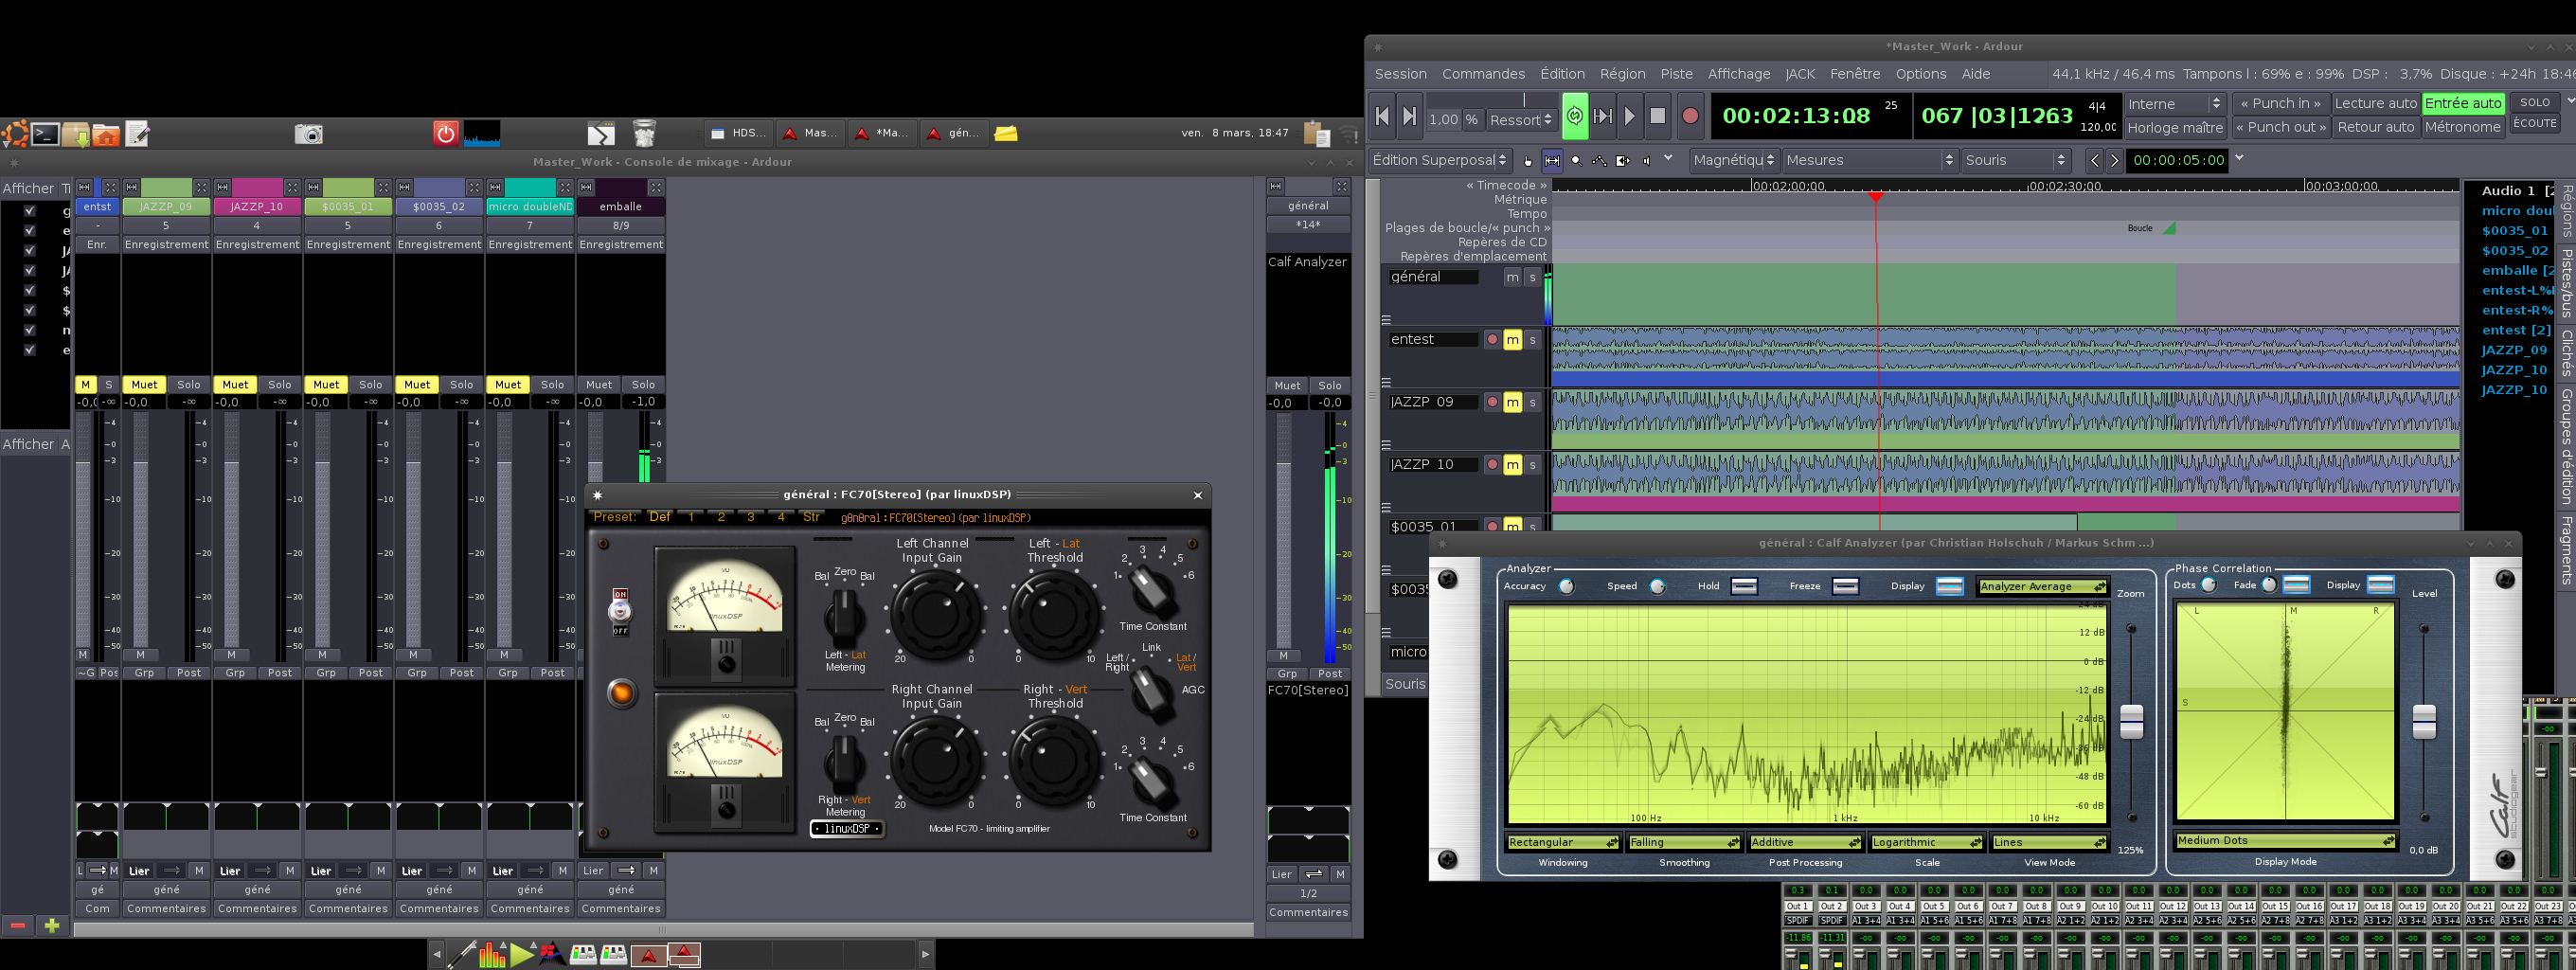Viewport: 2576px width, 970px height.
Task: Go to session start with rewind icon
Action: (x=1382, y=117)
